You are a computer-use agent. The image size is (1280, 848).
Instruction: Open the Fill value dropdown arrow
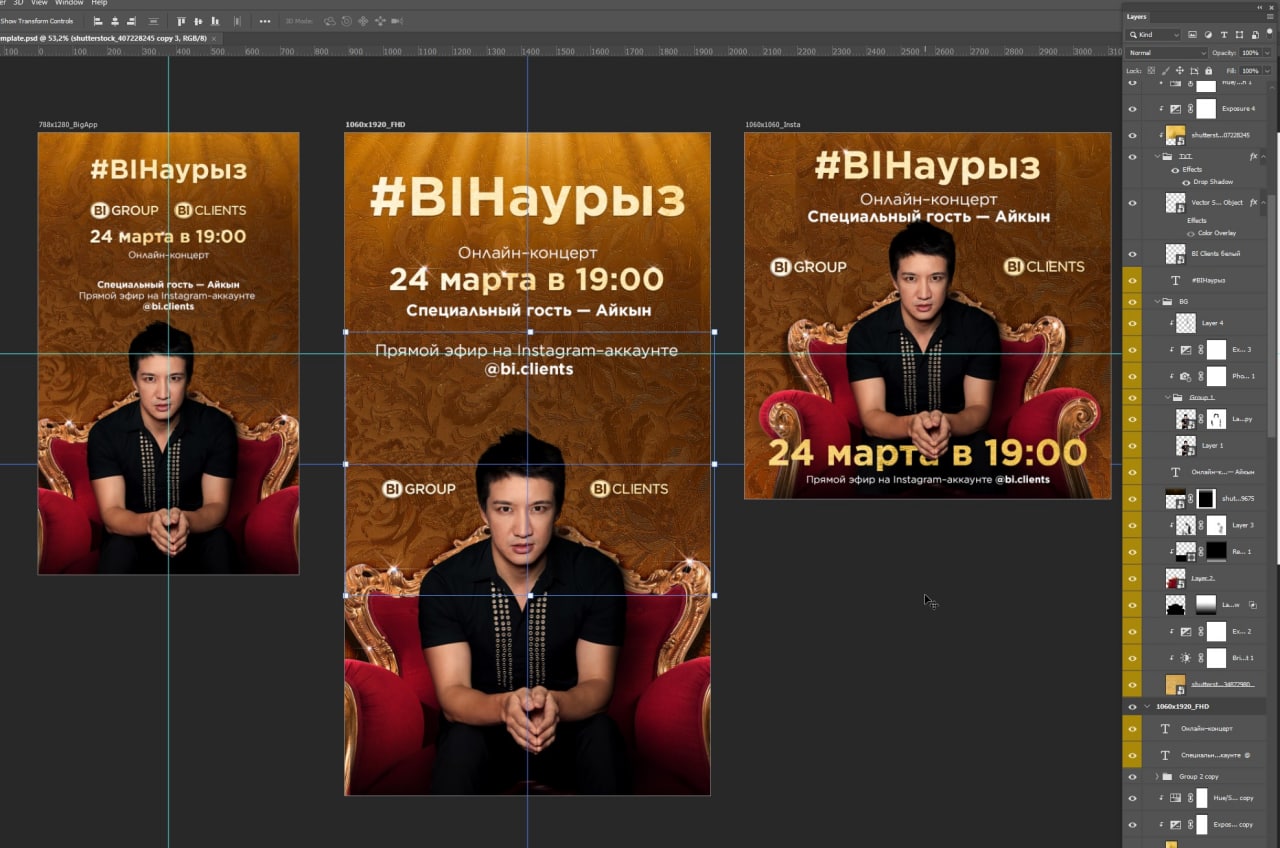tap(1265, 71)
